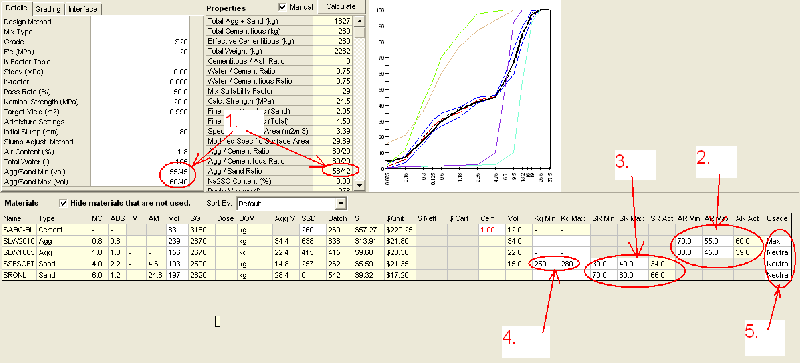Open the Details tab

(x=16, y=9)
